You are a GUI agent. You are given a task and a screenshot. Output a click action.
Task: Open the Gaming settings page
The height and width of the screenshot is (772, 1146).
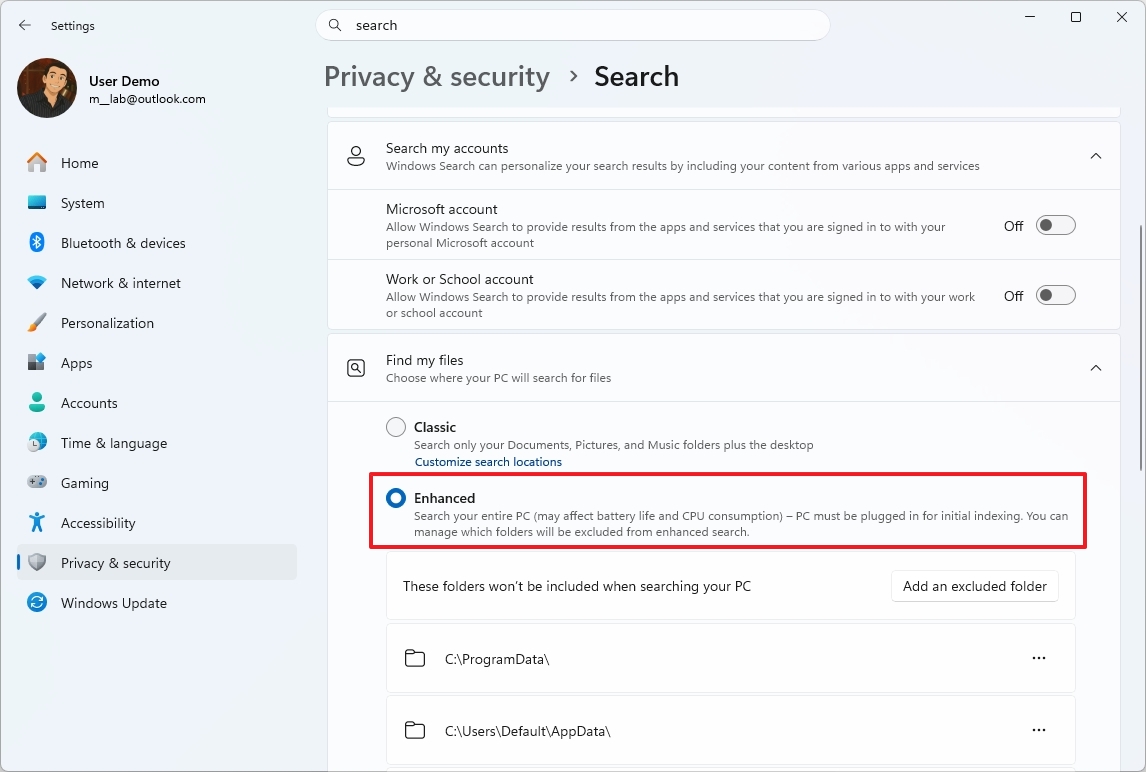[x=85, y=482]
